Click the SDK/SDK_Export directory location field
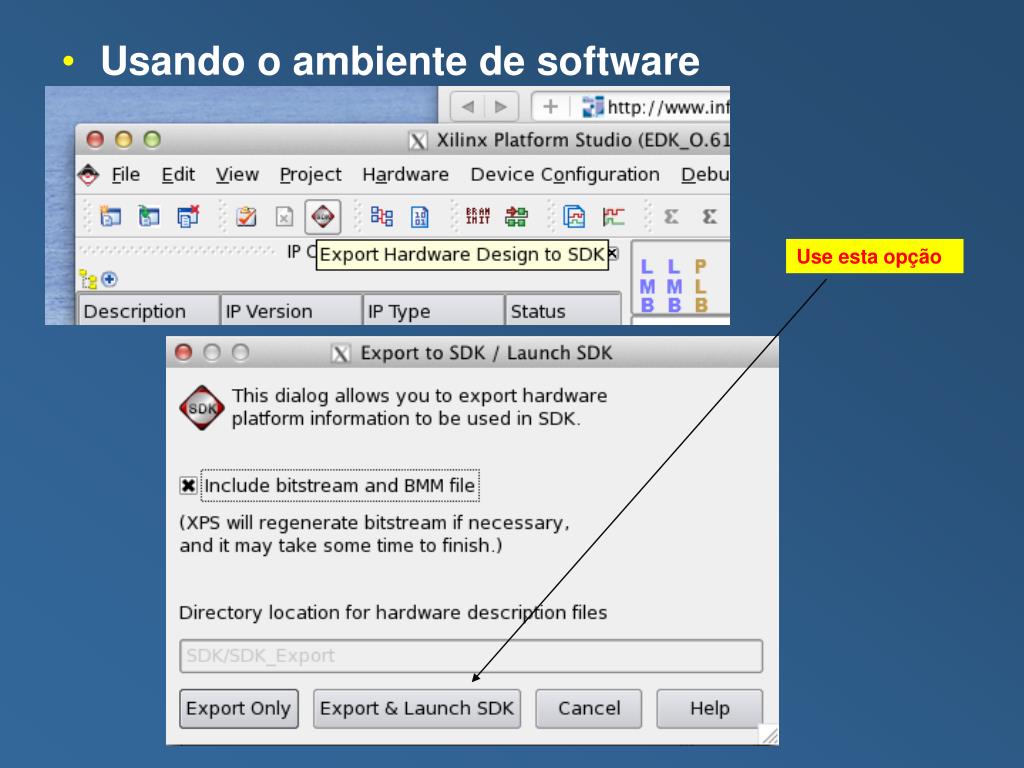This screenshot has height=768, width=1024. [x=471, y=656]
